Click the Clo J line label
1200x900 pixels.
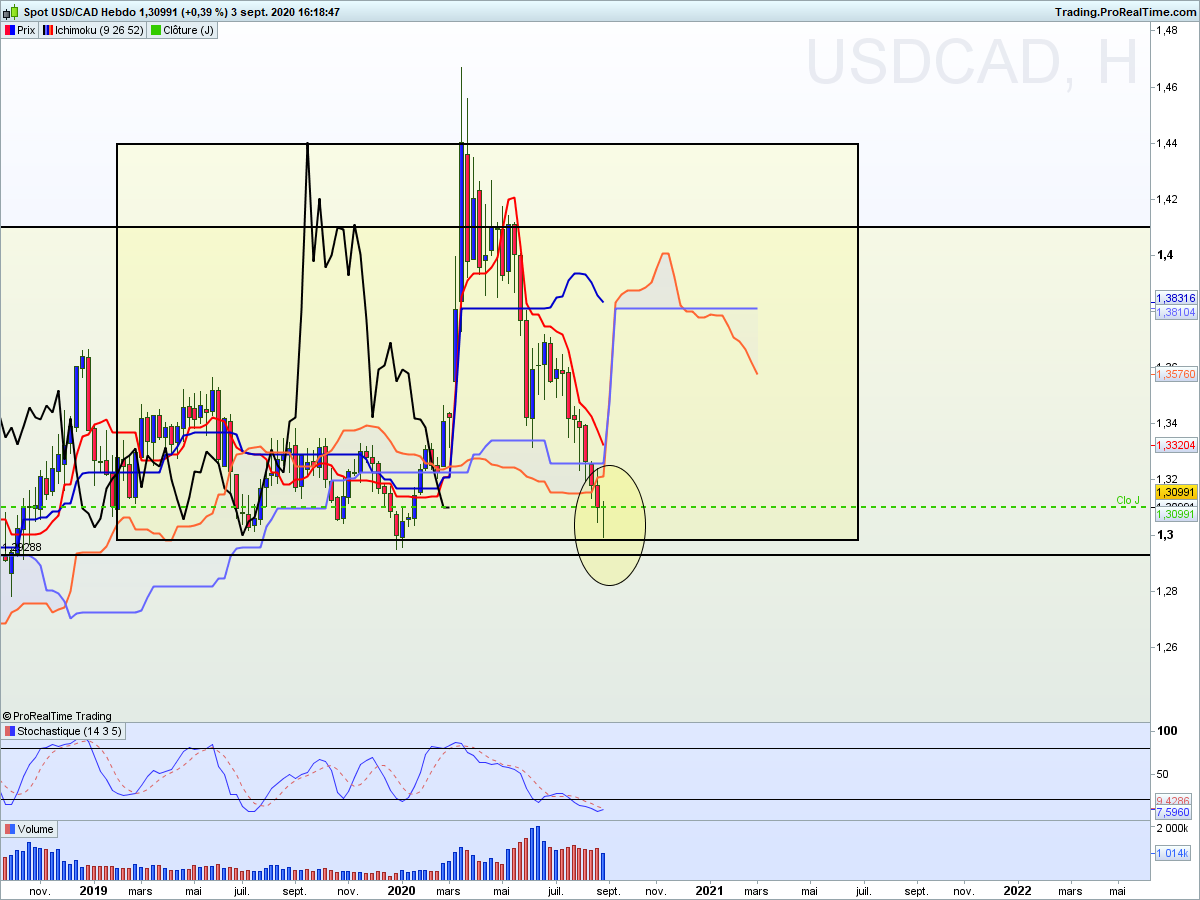(1128, 500)
